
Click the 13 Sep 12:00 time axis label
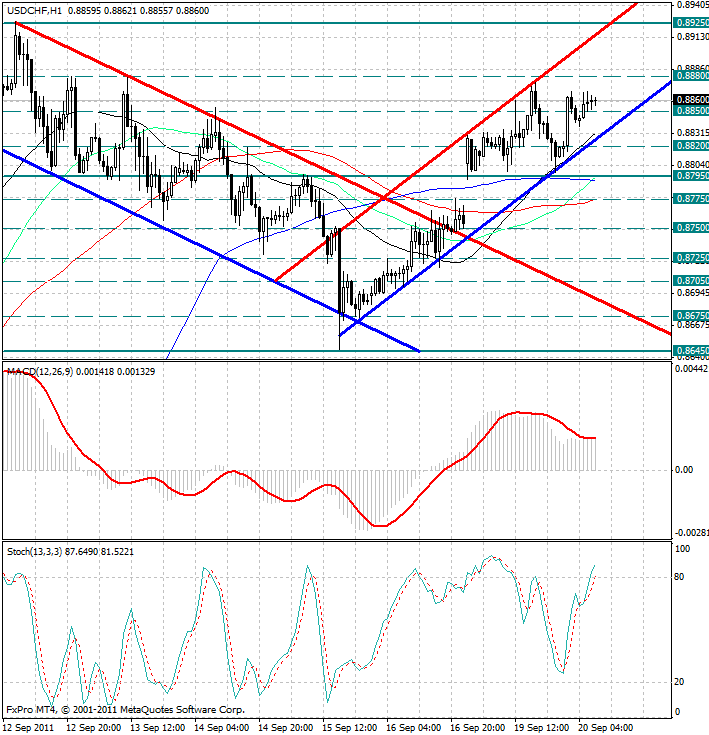[x=157, y=728]
